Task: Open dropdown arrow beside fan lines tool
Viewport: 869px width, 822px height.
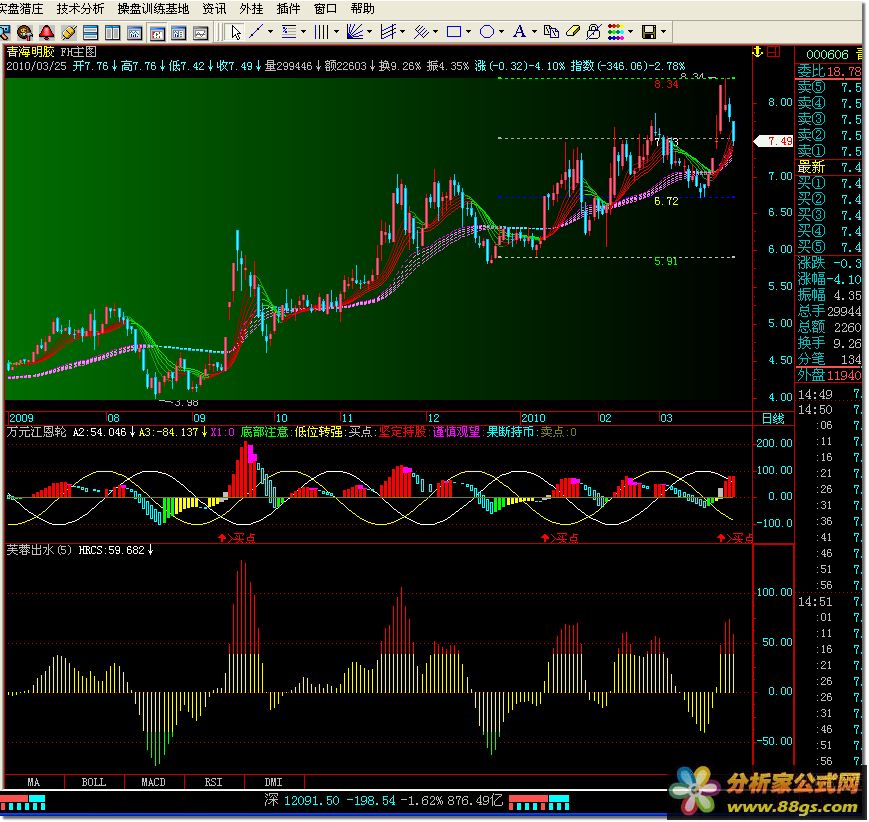Action: 369,32
